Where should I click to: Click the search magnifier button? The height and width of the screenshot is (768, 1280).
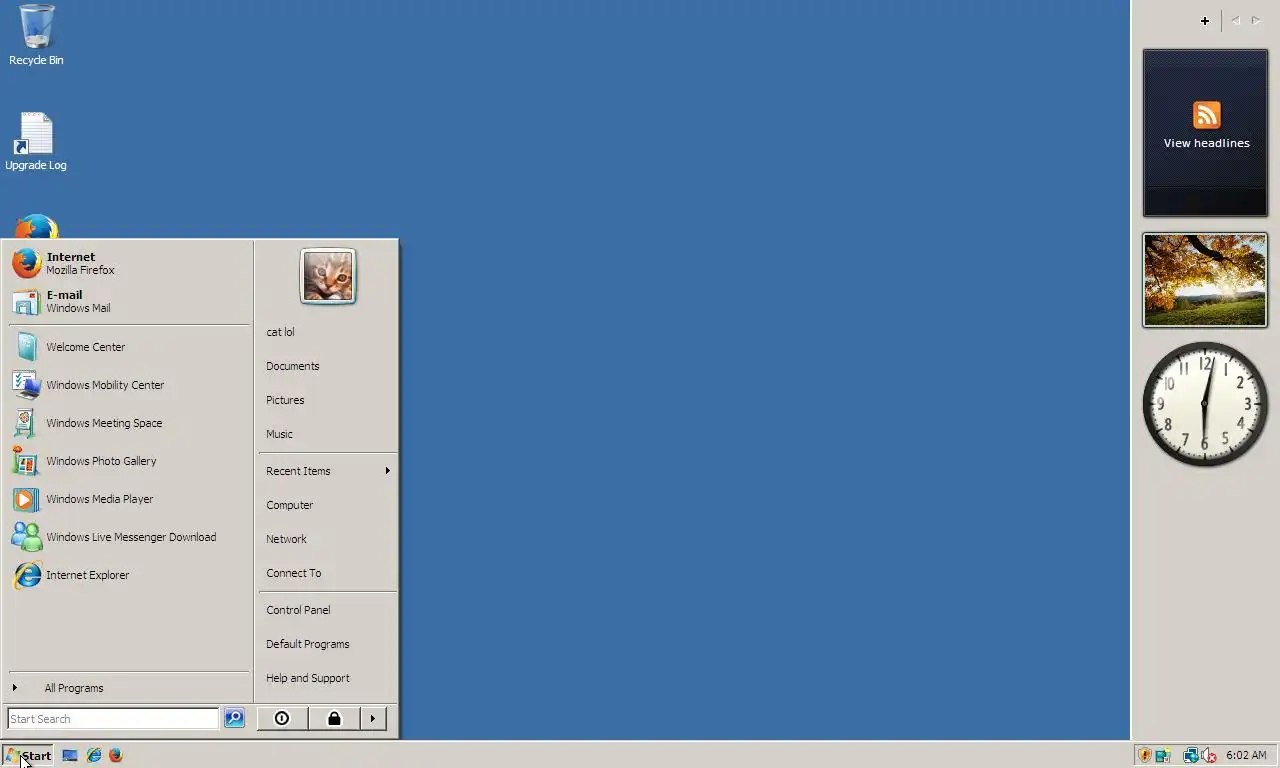click(234, 718)
